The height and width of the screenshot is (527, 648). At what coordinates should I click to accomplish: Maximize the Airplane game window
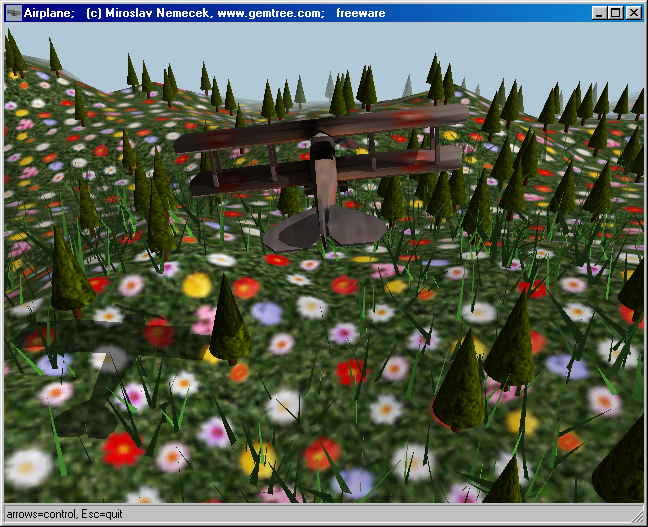click(x=616, y=13)
